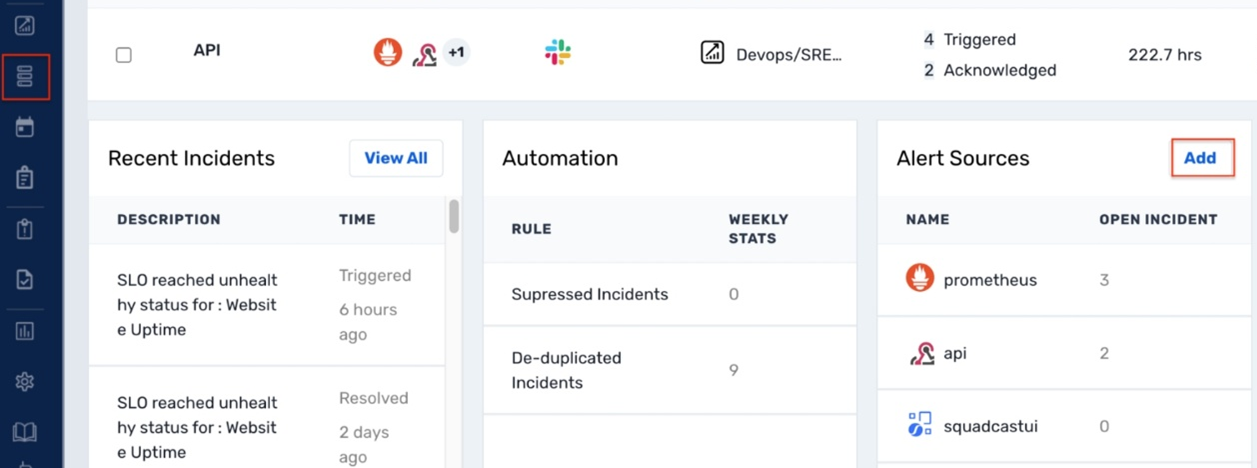Add a new alert source

point(1200,158)
